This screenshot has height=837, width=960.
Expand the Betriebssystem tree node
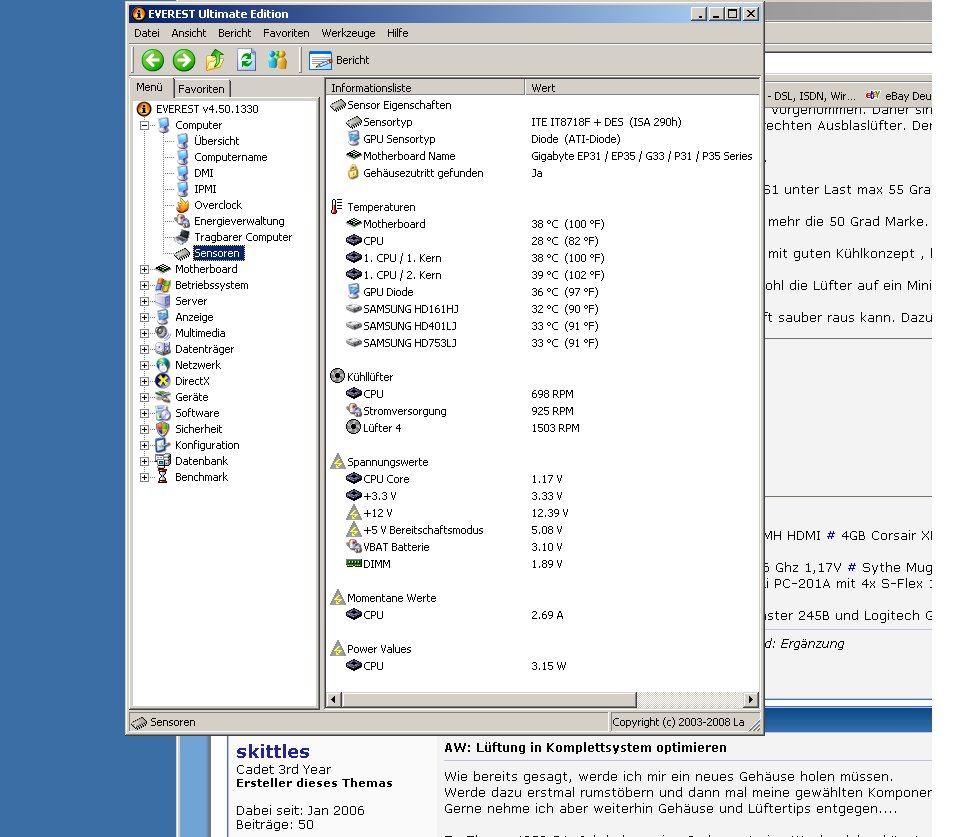[x=144, y=285]
